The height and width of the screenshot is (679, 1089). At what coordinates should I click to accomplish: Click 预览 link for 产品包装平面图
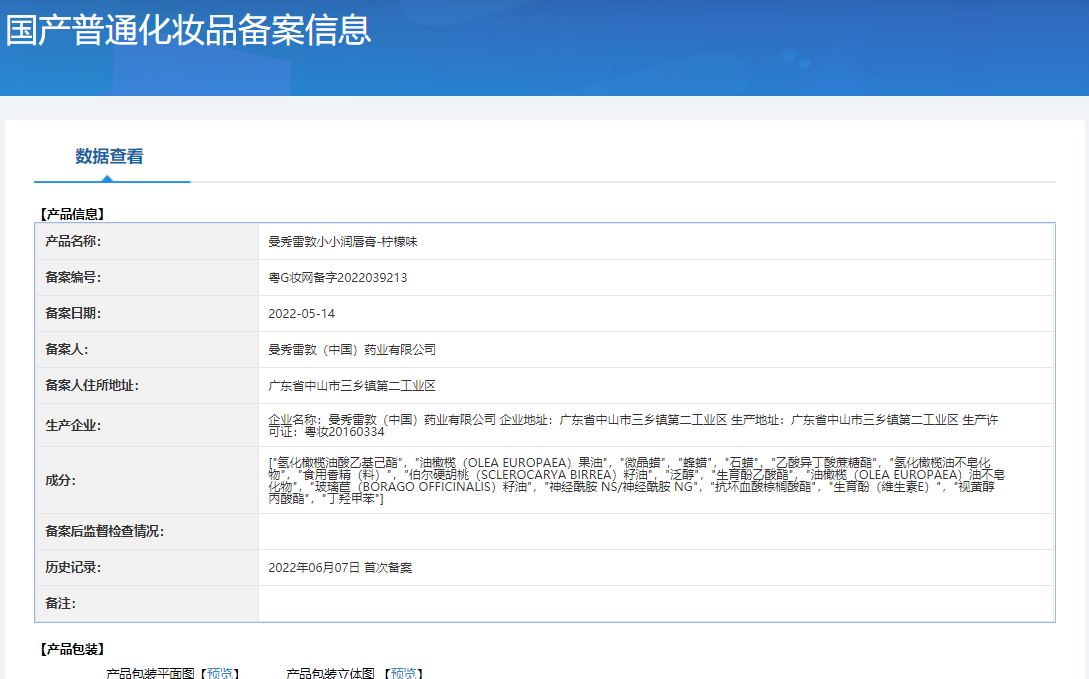coord(221,673)
